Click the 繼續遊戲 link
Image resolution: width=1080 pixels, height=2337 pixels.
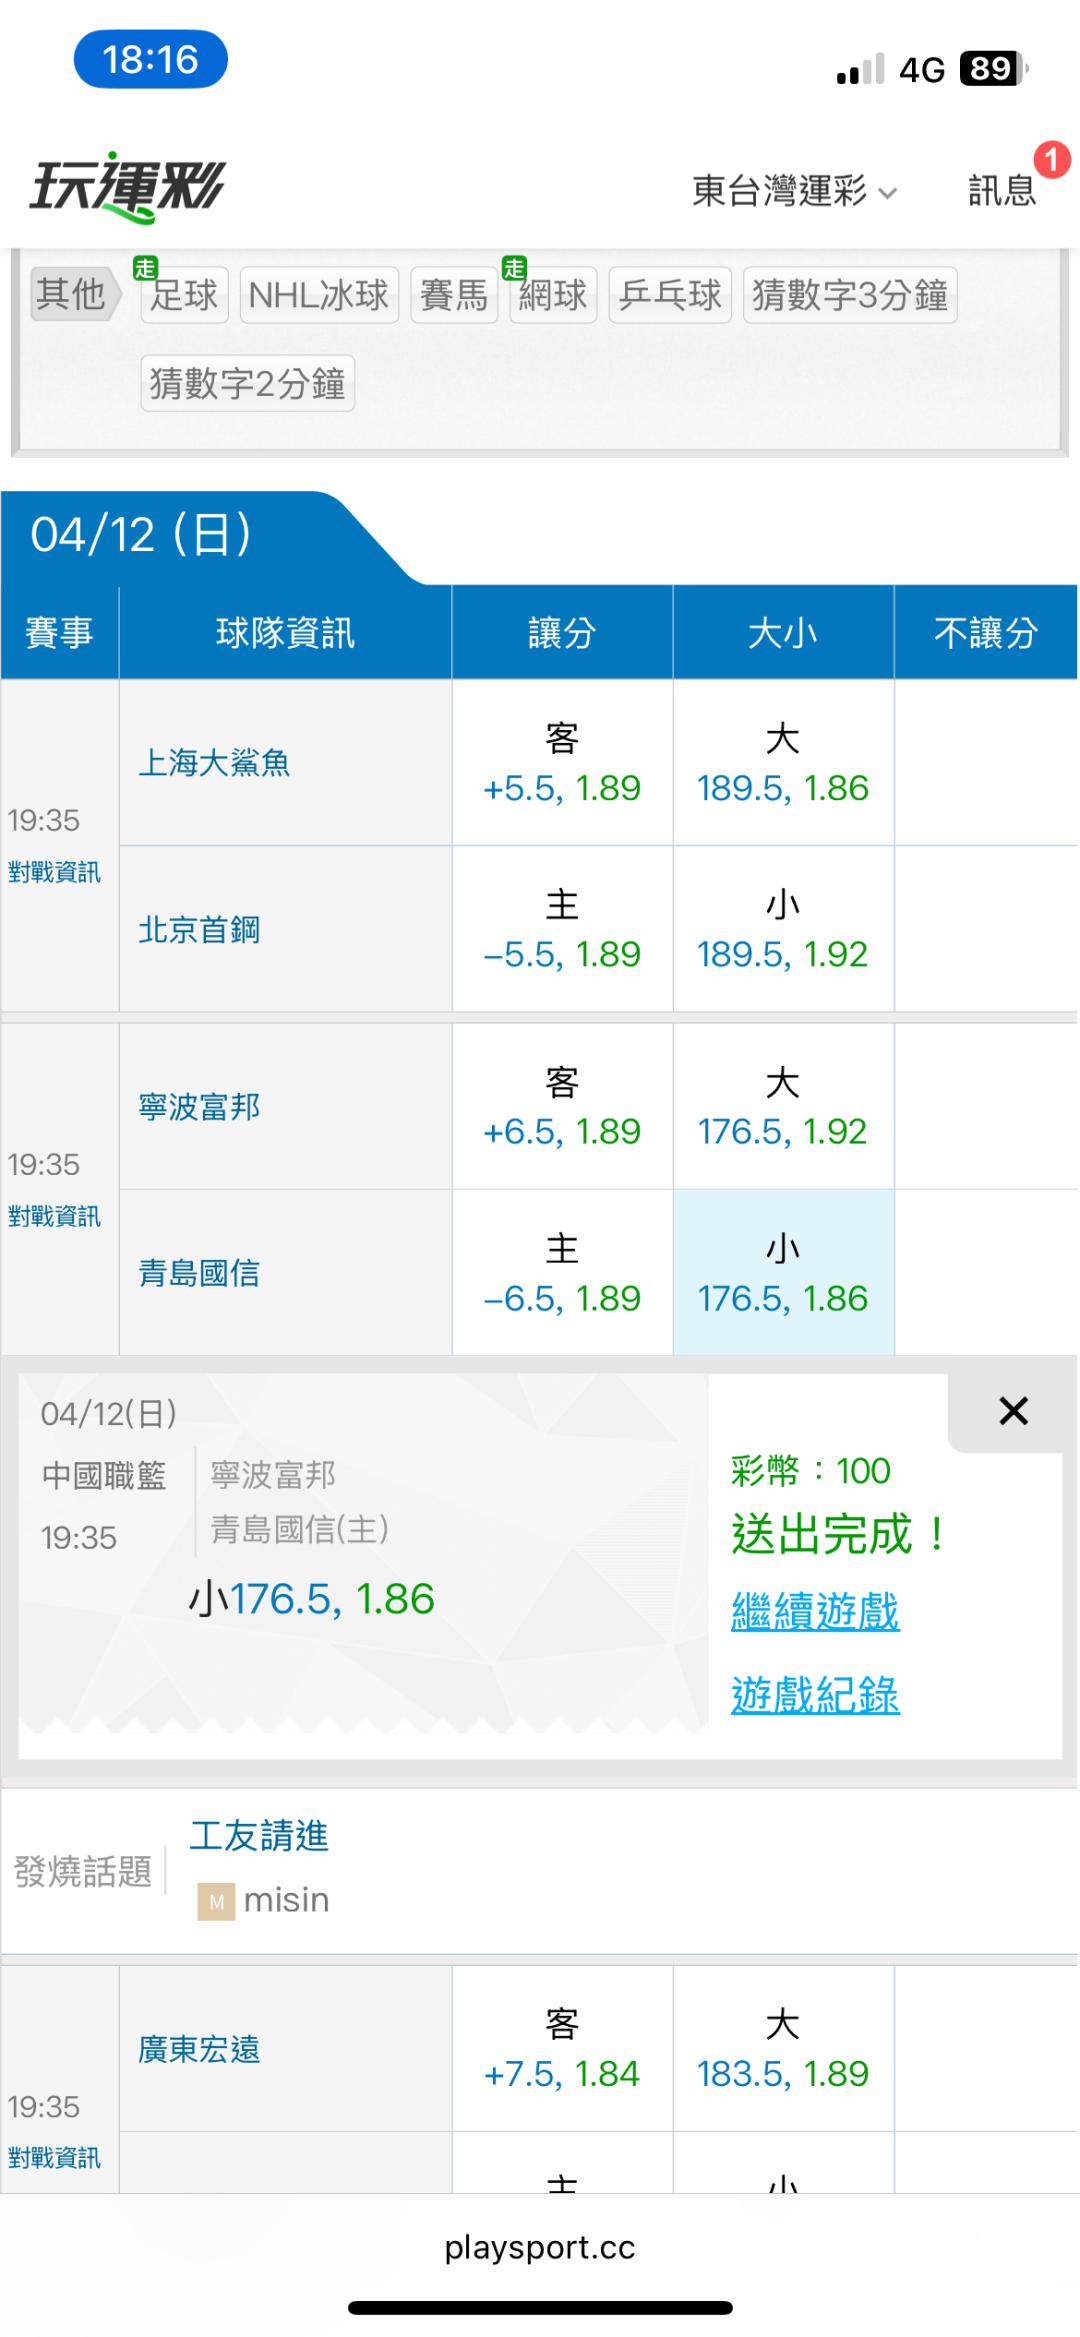(x=815, y=1611)
